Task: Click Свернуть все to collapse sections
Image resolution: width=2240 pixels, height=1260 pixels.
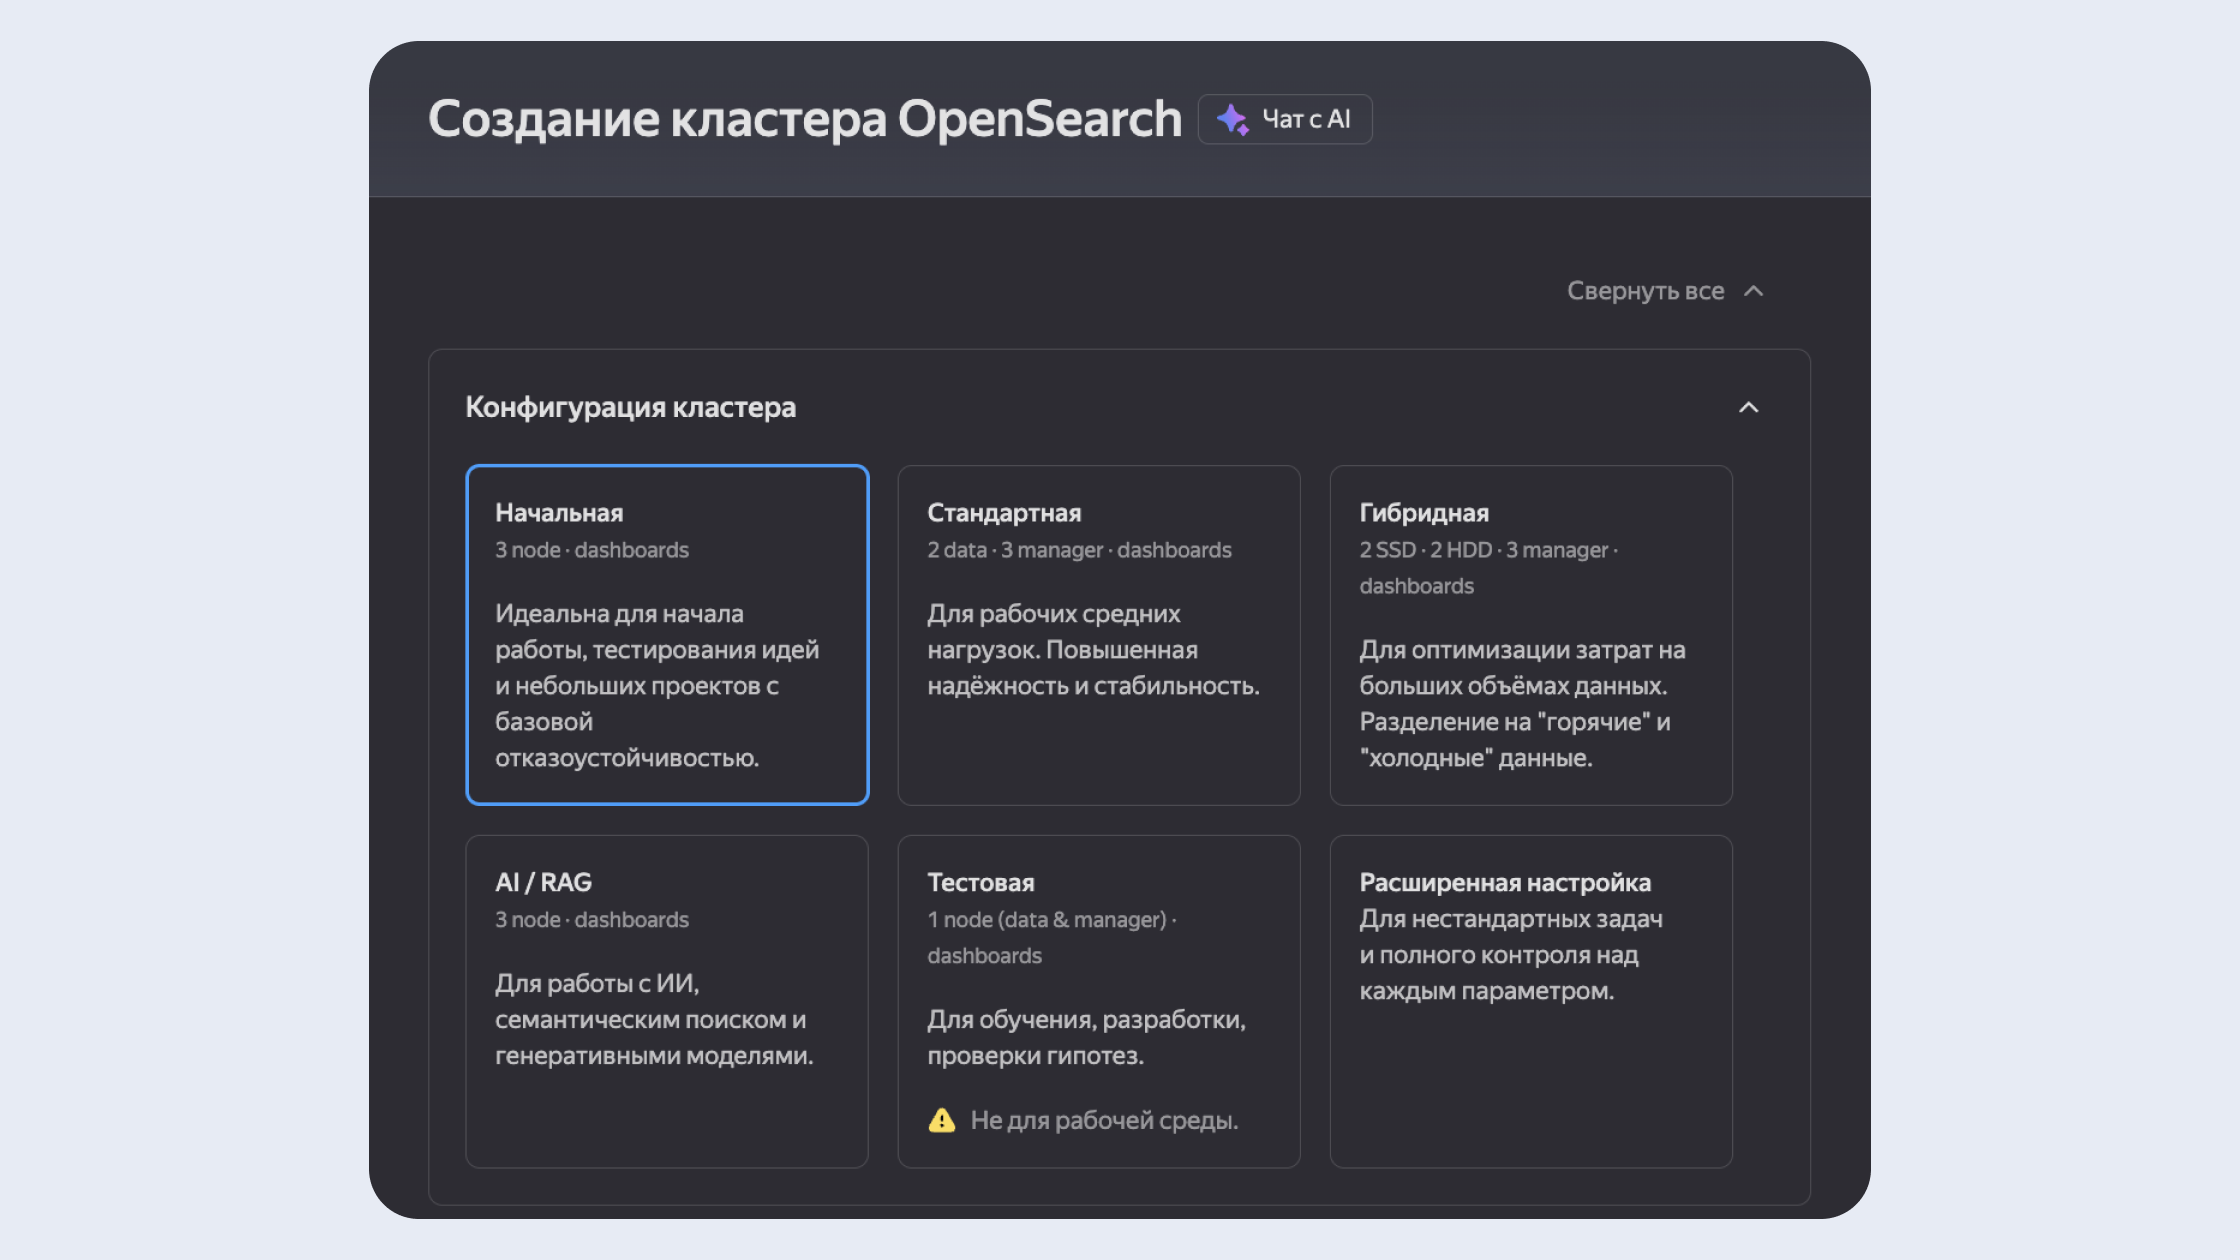Action: click(1645, 291)
